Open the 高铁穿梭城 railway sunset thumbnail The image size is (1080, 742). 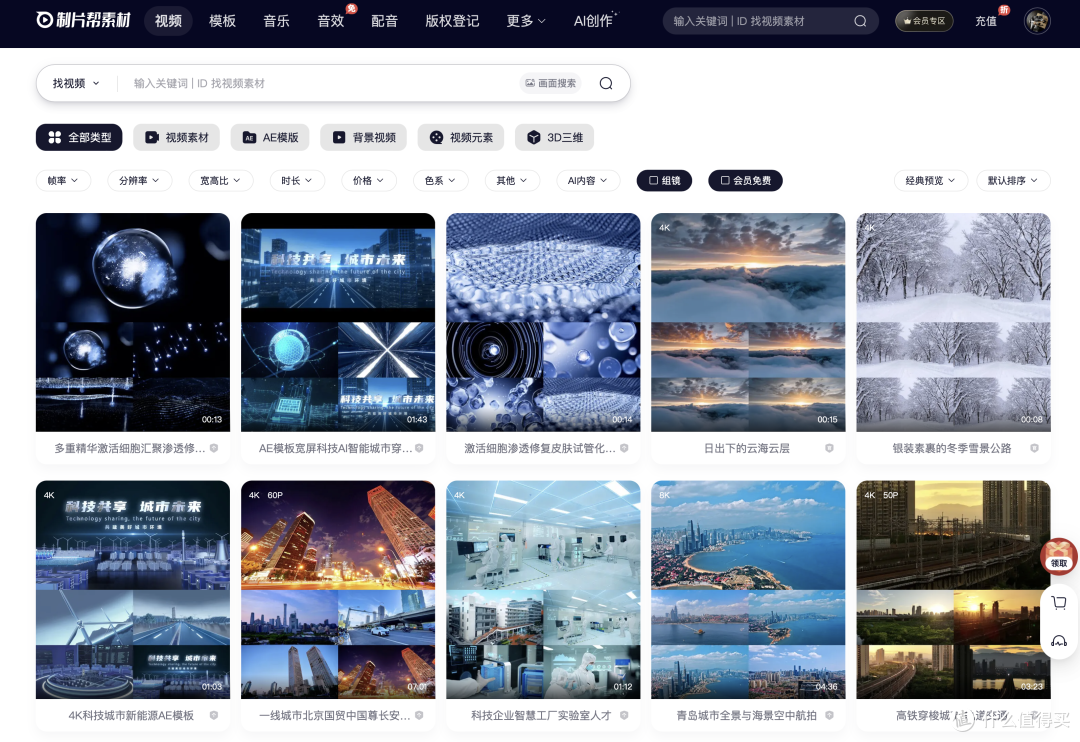coord(953,590)
